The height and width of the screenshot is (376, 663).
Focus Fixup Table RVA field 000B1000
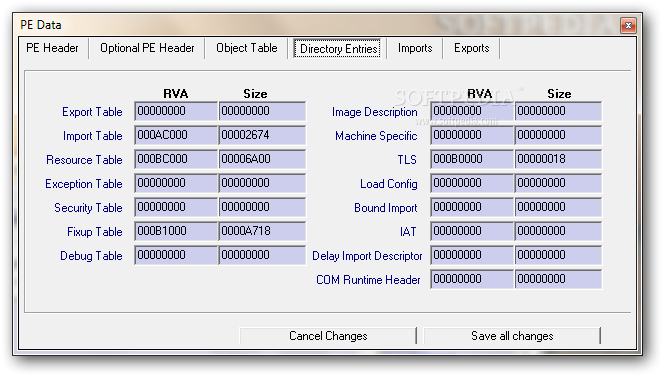(176, 231)
